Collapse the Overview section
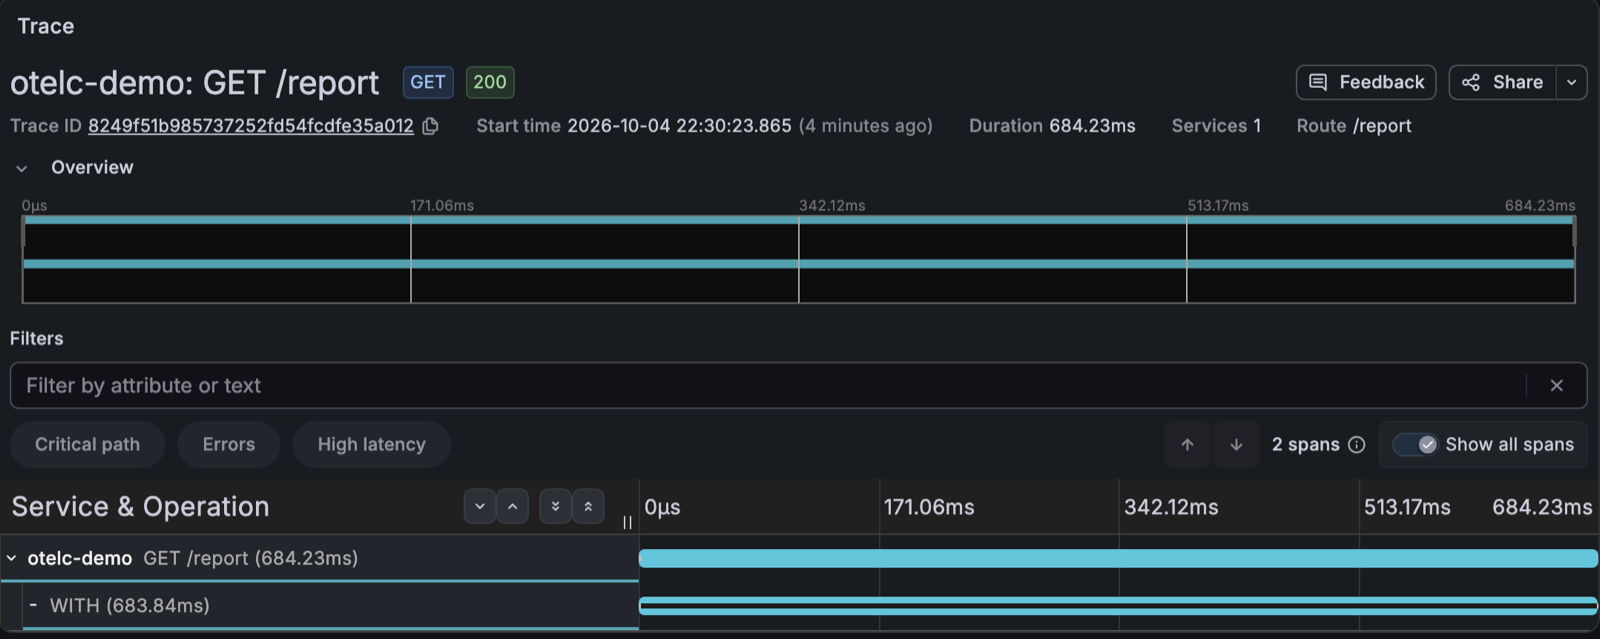The image size is (1600, 639). coord(22,168)
